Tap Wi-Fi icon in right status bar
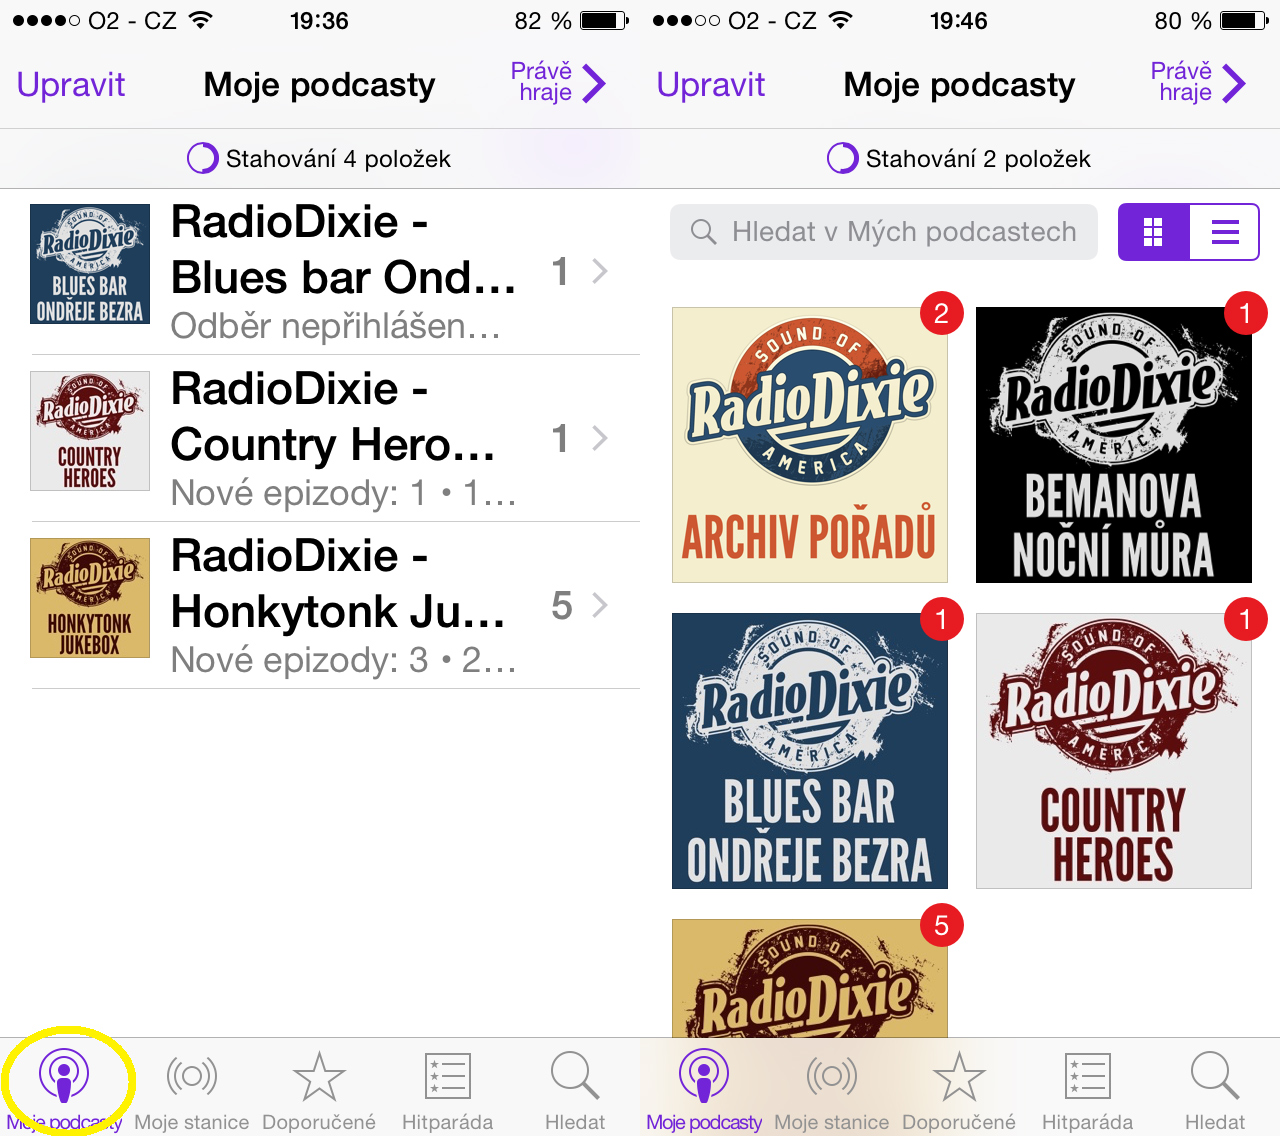The width and height of the screenshot is (1280, 1136). pos(841,20)
